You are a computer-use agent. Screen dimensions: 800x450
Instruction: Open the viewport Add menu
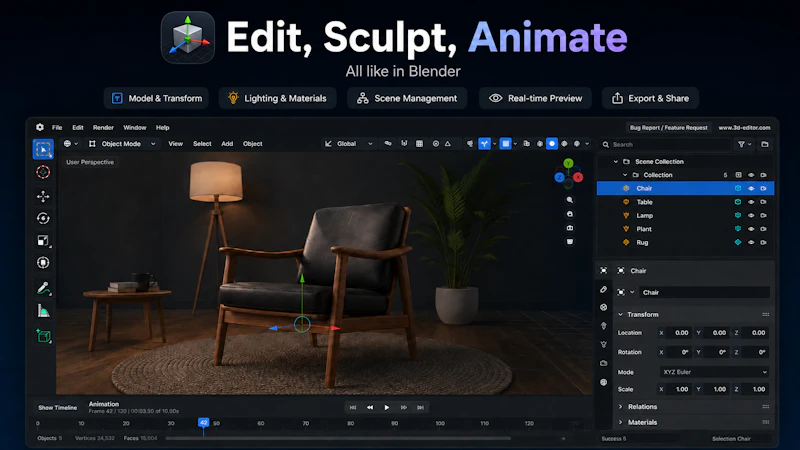click(227, 144)
